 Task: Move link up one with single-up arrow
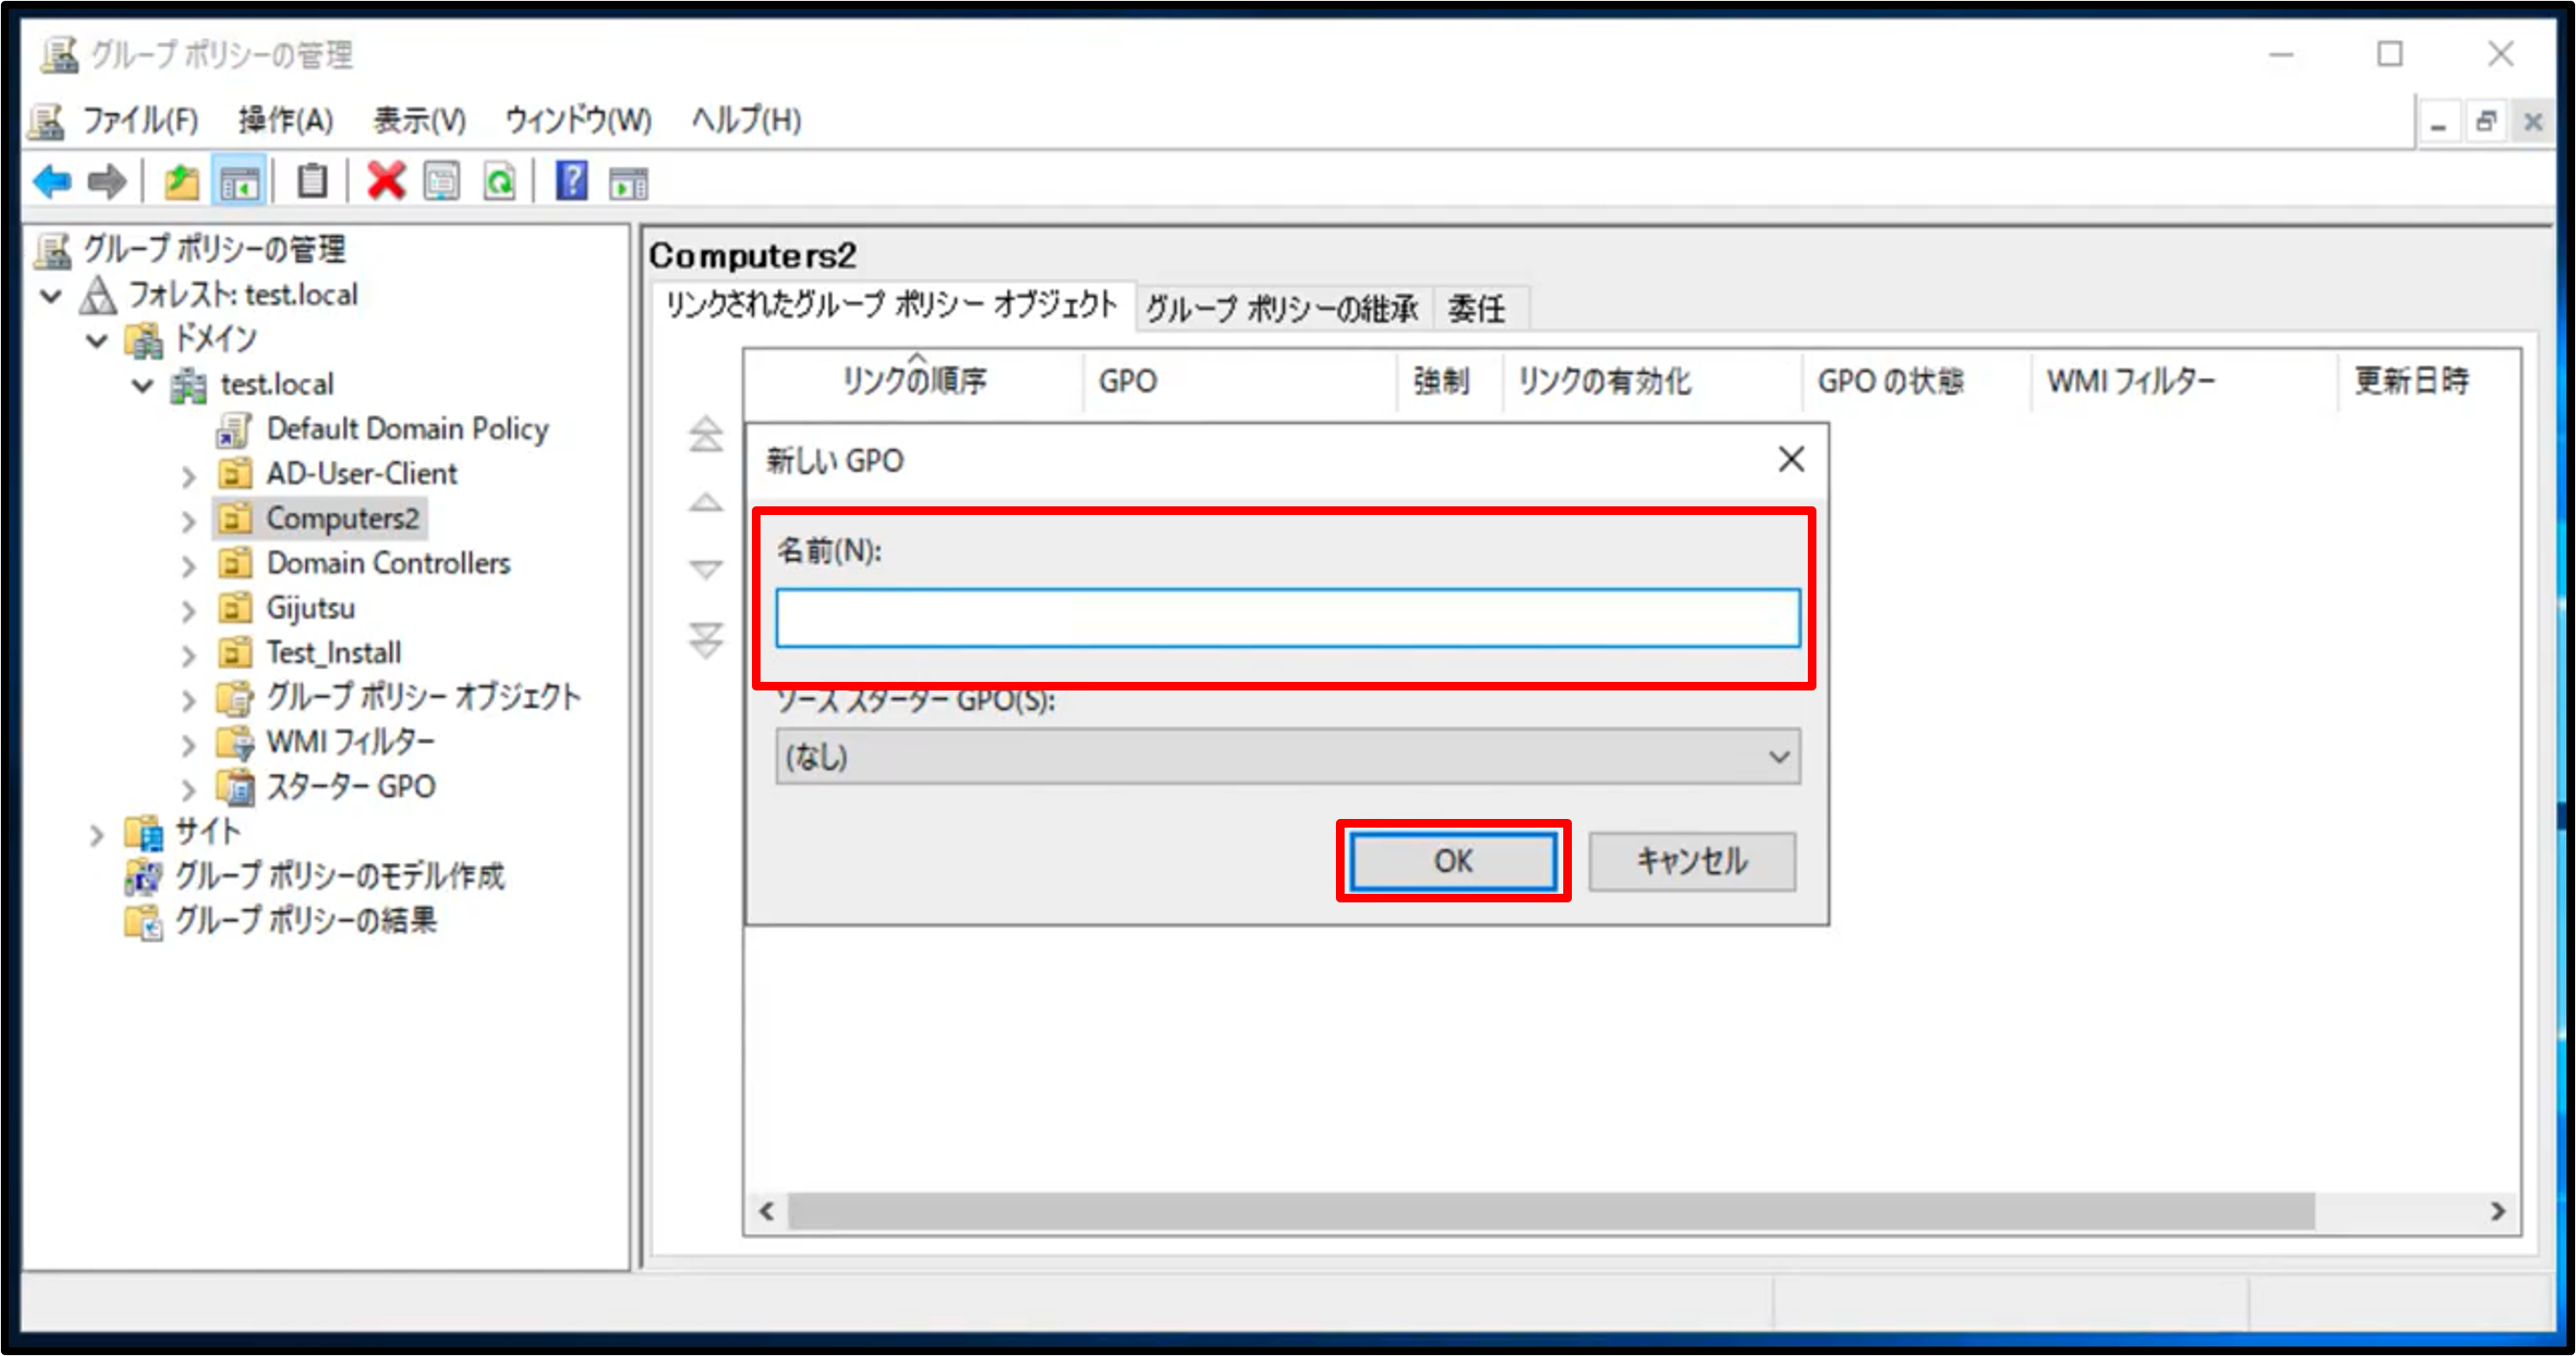coord(706,502)
